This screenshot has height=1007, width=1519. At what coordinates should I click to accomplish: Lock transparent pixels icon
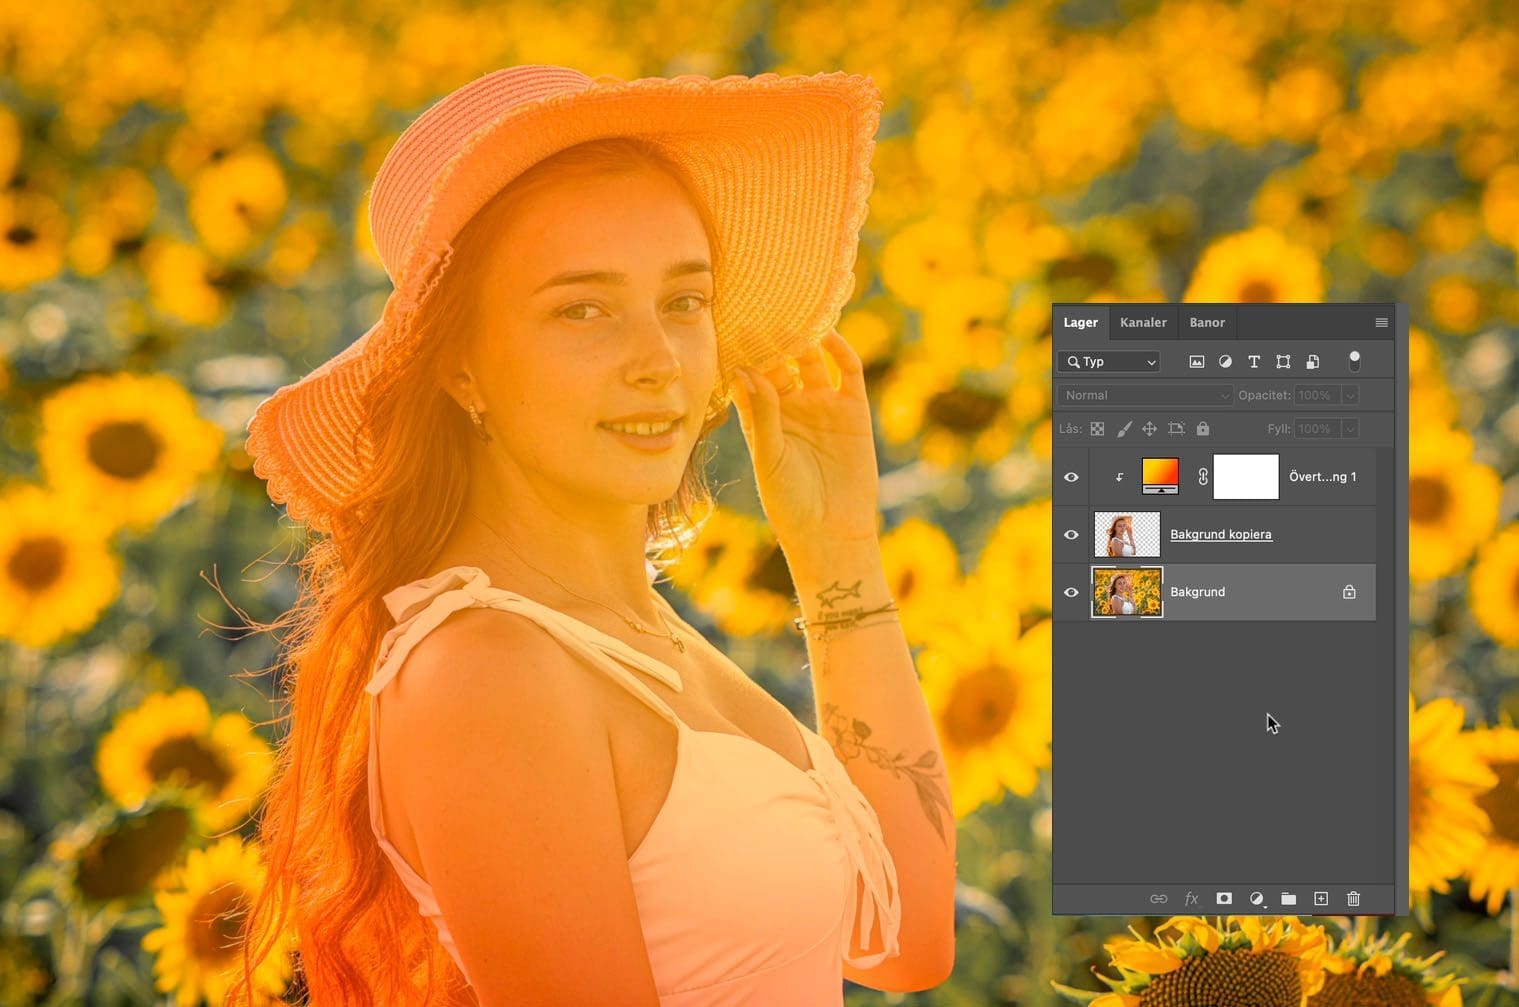point(1097,429)
